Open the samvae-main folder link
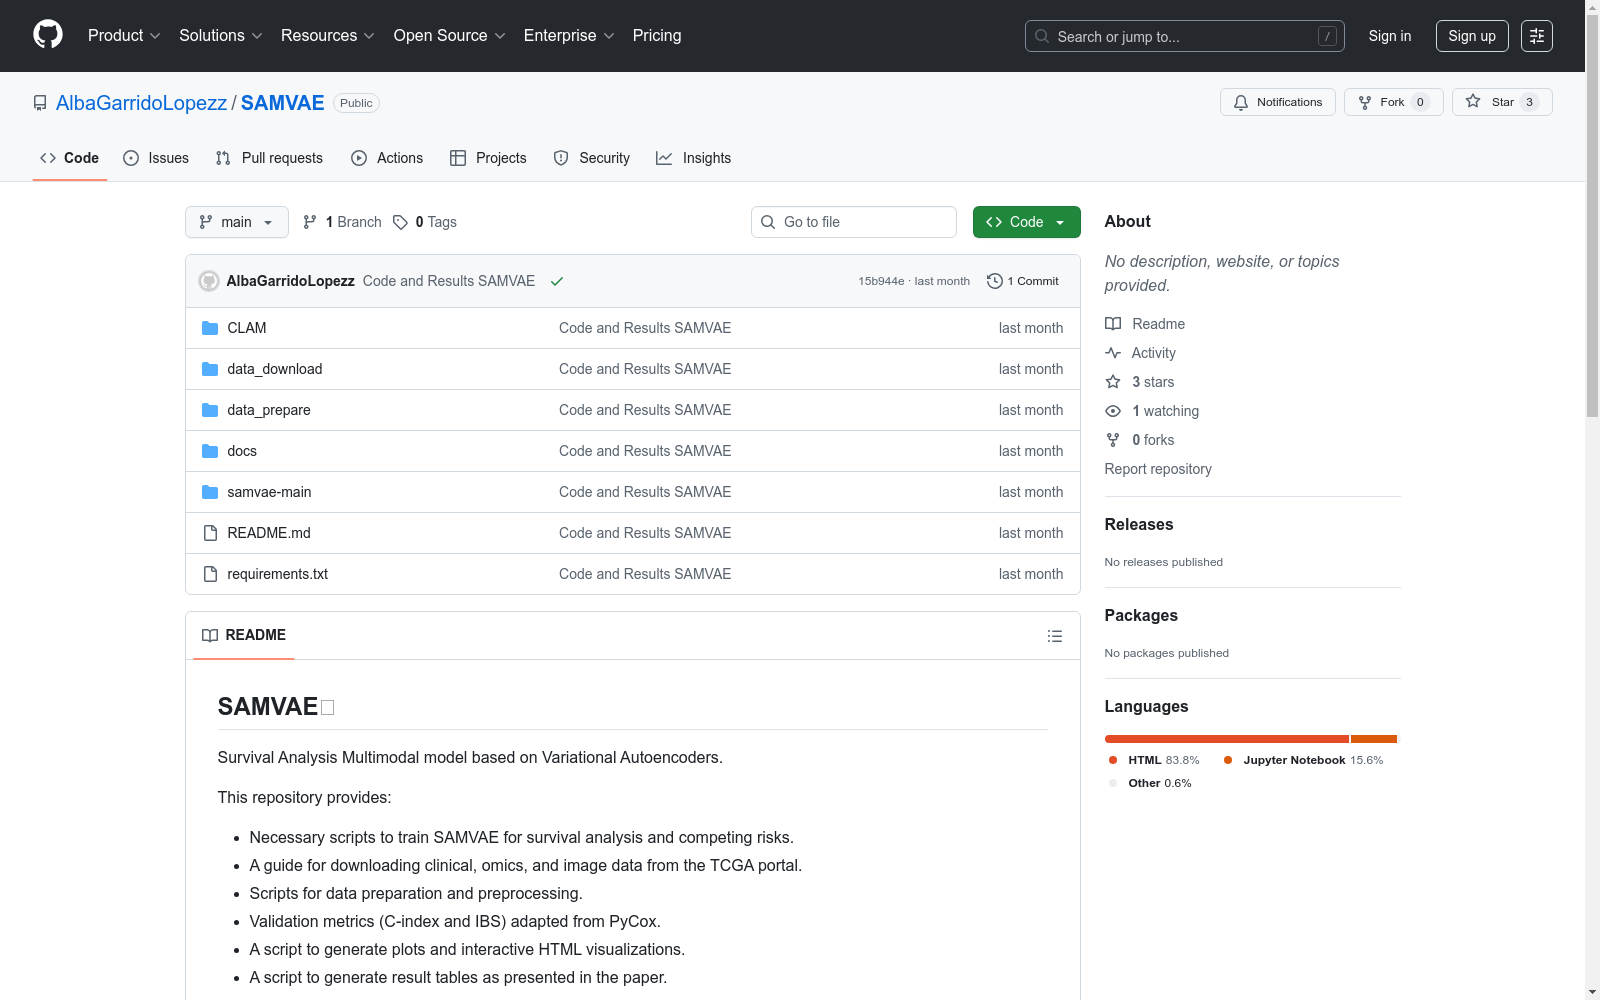1600x1000 pixels. 269,492
